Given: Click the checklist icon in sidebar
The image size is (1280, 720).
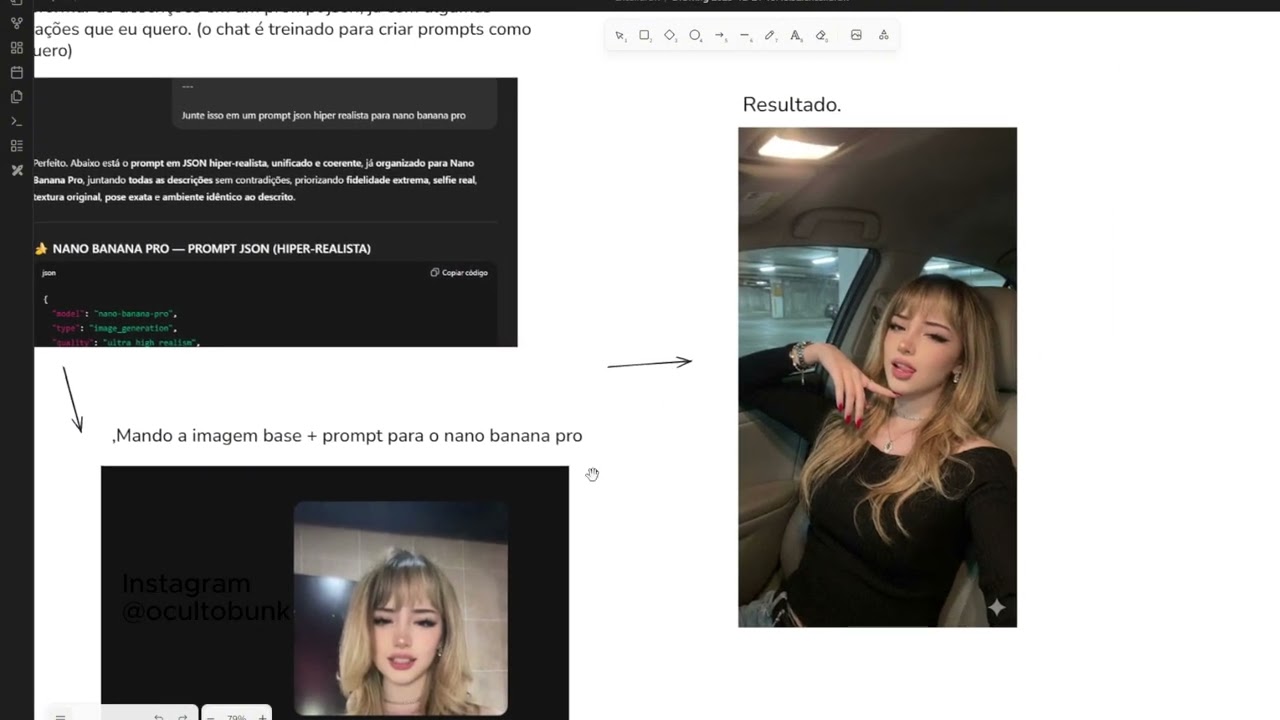Looking at the screenshot, I should tap(16, 146).
